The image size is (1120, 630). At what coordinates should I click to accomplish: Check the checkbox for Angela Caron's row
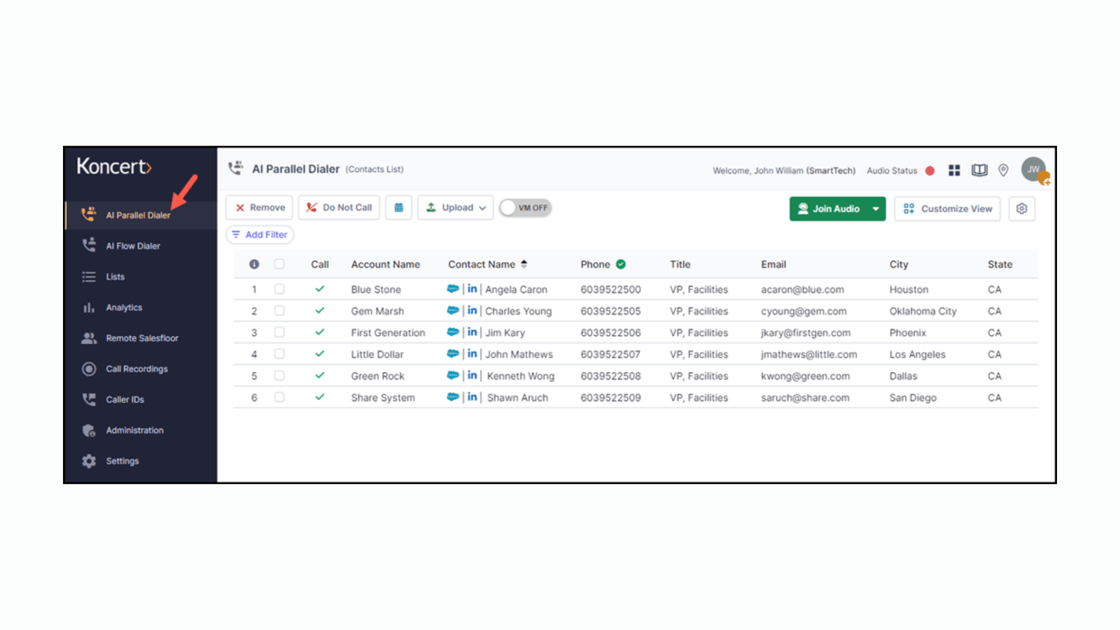pyautogui.click(x=280, y=289)
